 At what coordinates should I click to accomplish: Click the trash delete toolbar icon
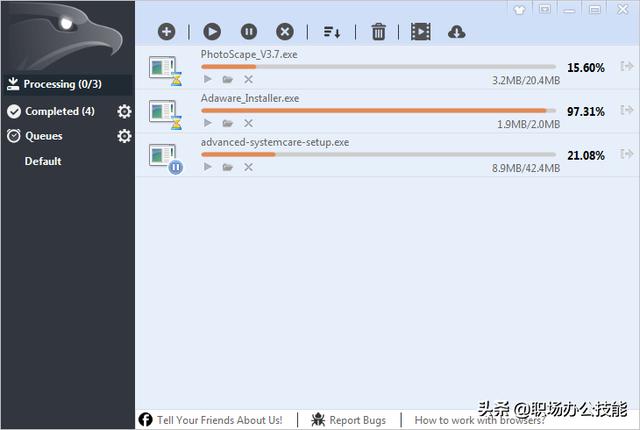378,32
